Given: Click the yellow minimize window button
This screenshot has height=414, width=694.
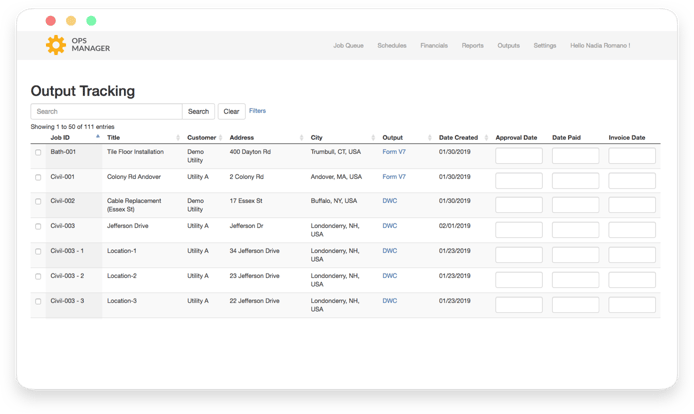Looking at the screenshot, I should [x=71, y=21].
